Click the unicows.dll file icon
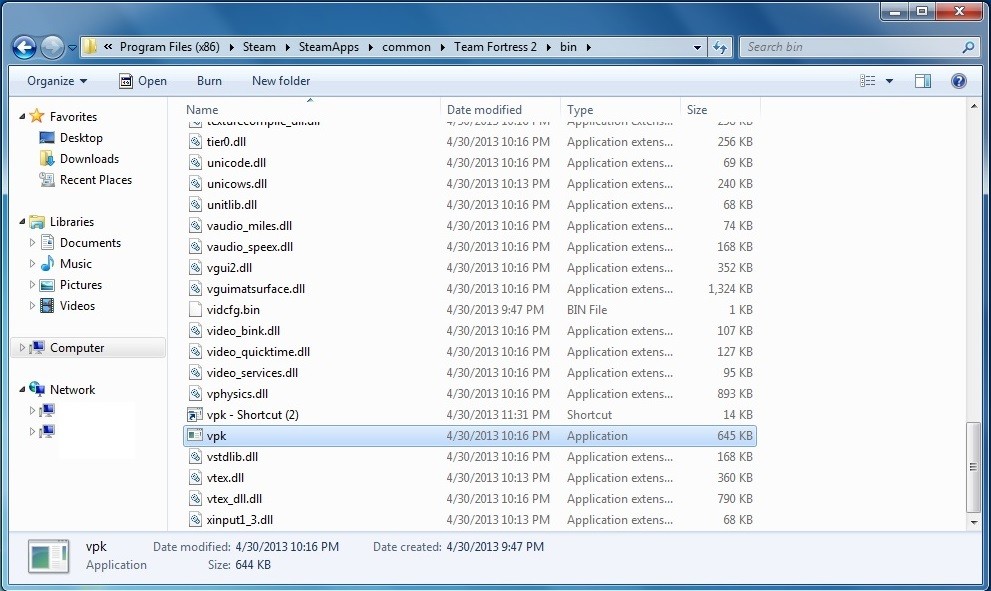The width and height of the screenshot is (991, 591). [195, 184]
